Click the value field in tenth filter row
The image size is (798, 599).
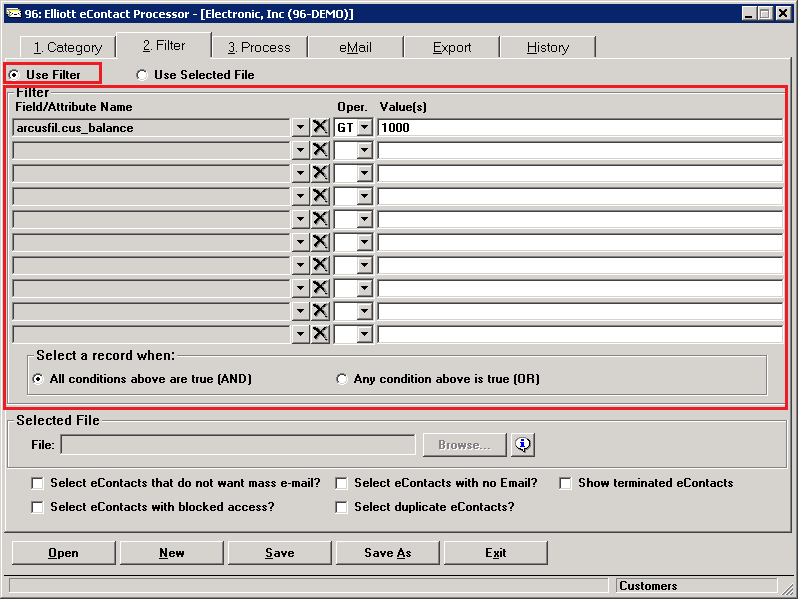(x=580, y=334)
